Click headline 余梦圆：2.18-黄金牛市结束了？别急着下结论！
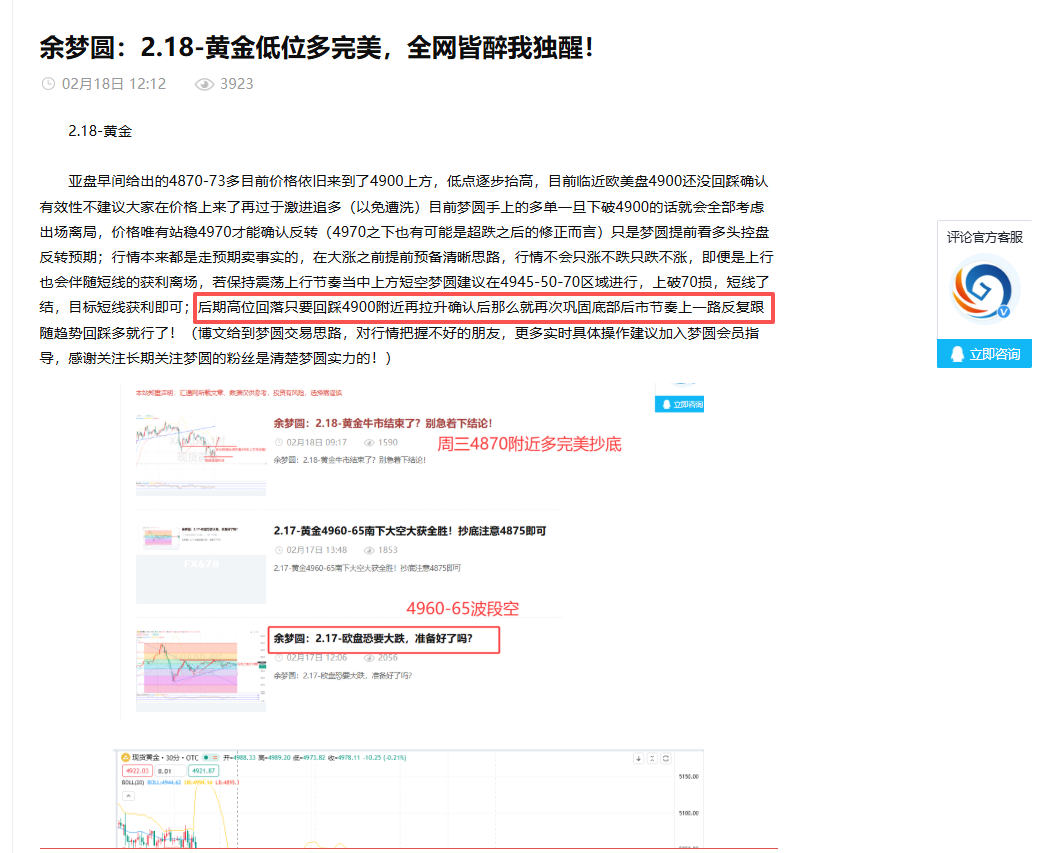 coord(383,423)
